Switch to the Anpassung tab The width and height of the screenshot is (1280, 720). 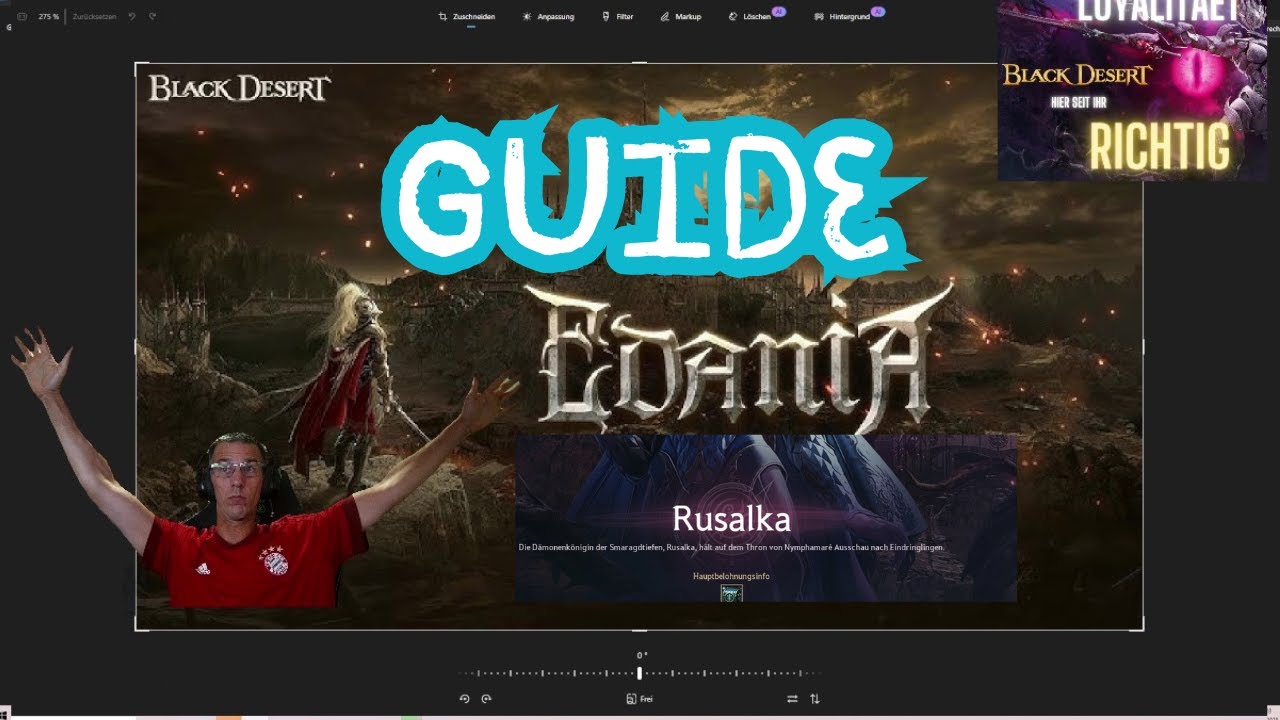[548, 17]
